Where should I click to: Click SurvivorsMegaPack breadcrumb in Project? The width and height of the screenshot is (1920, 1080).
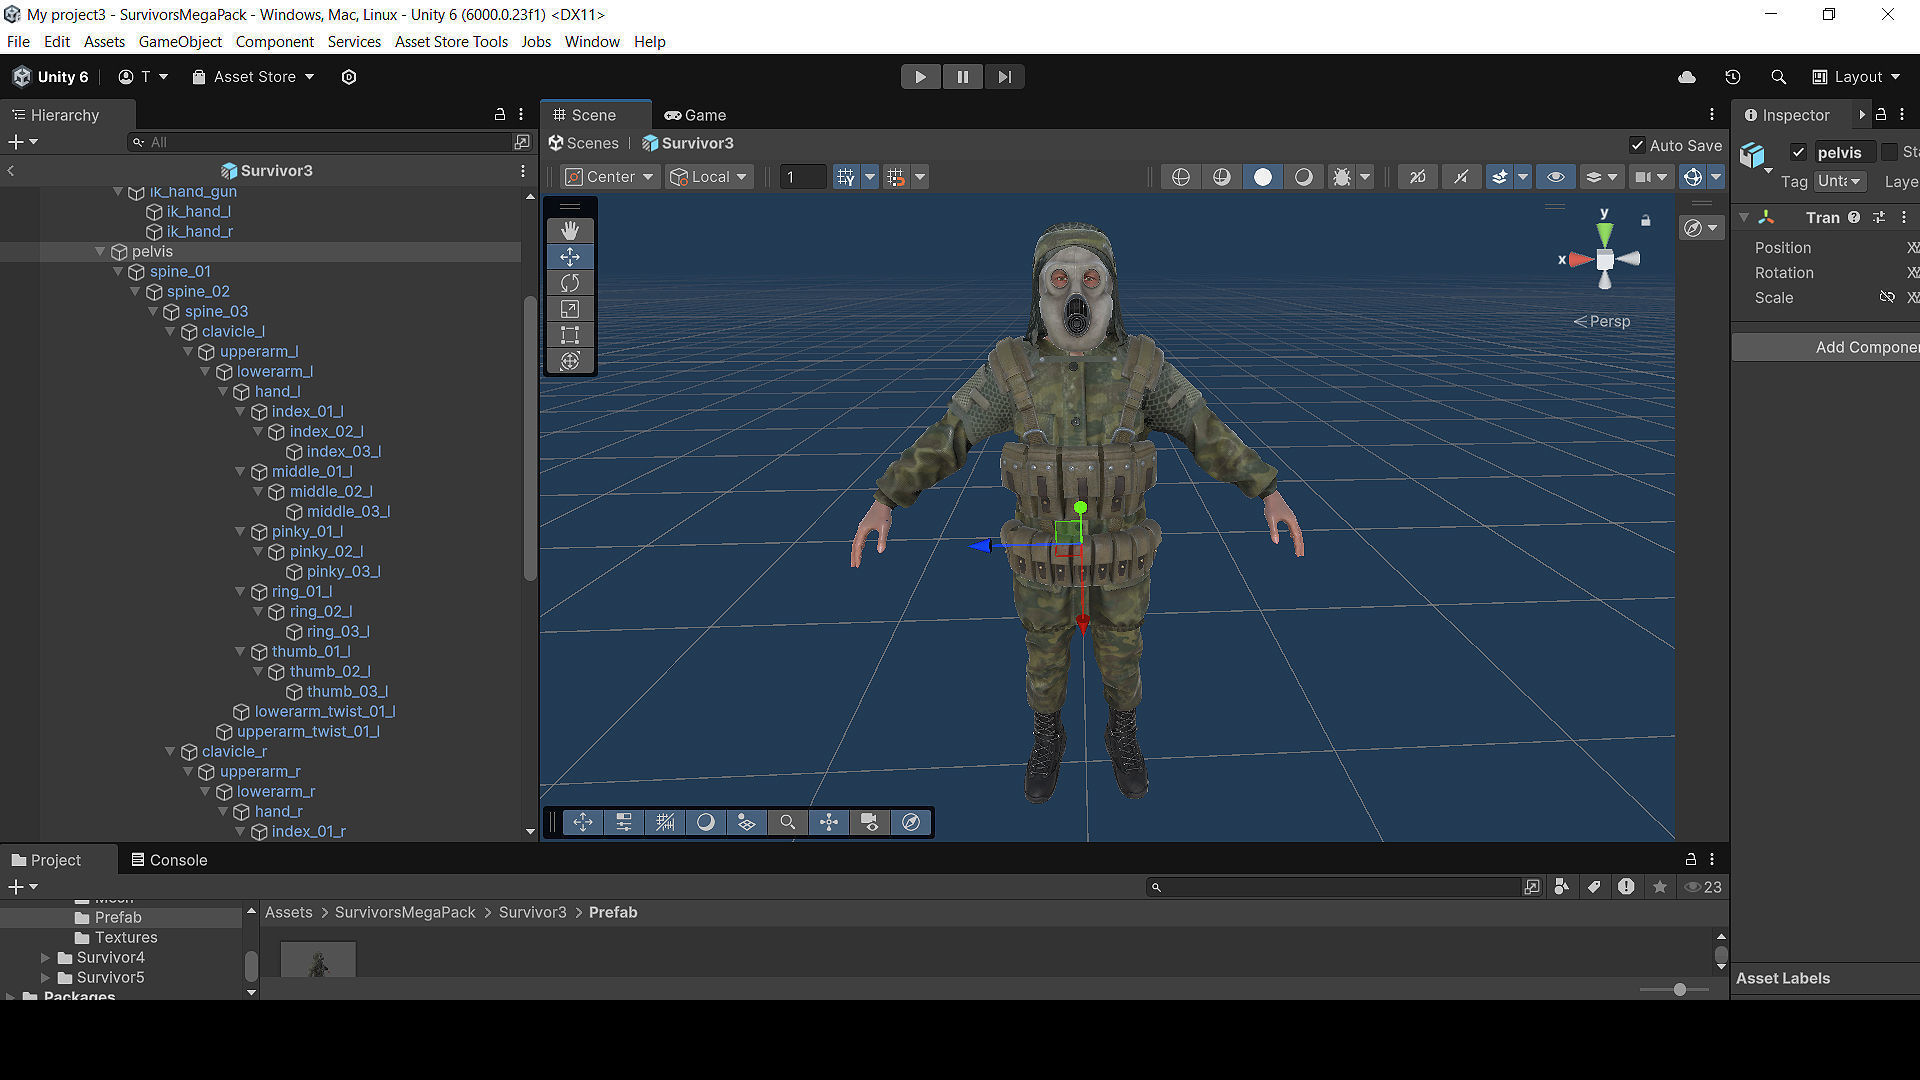point(405,912)
